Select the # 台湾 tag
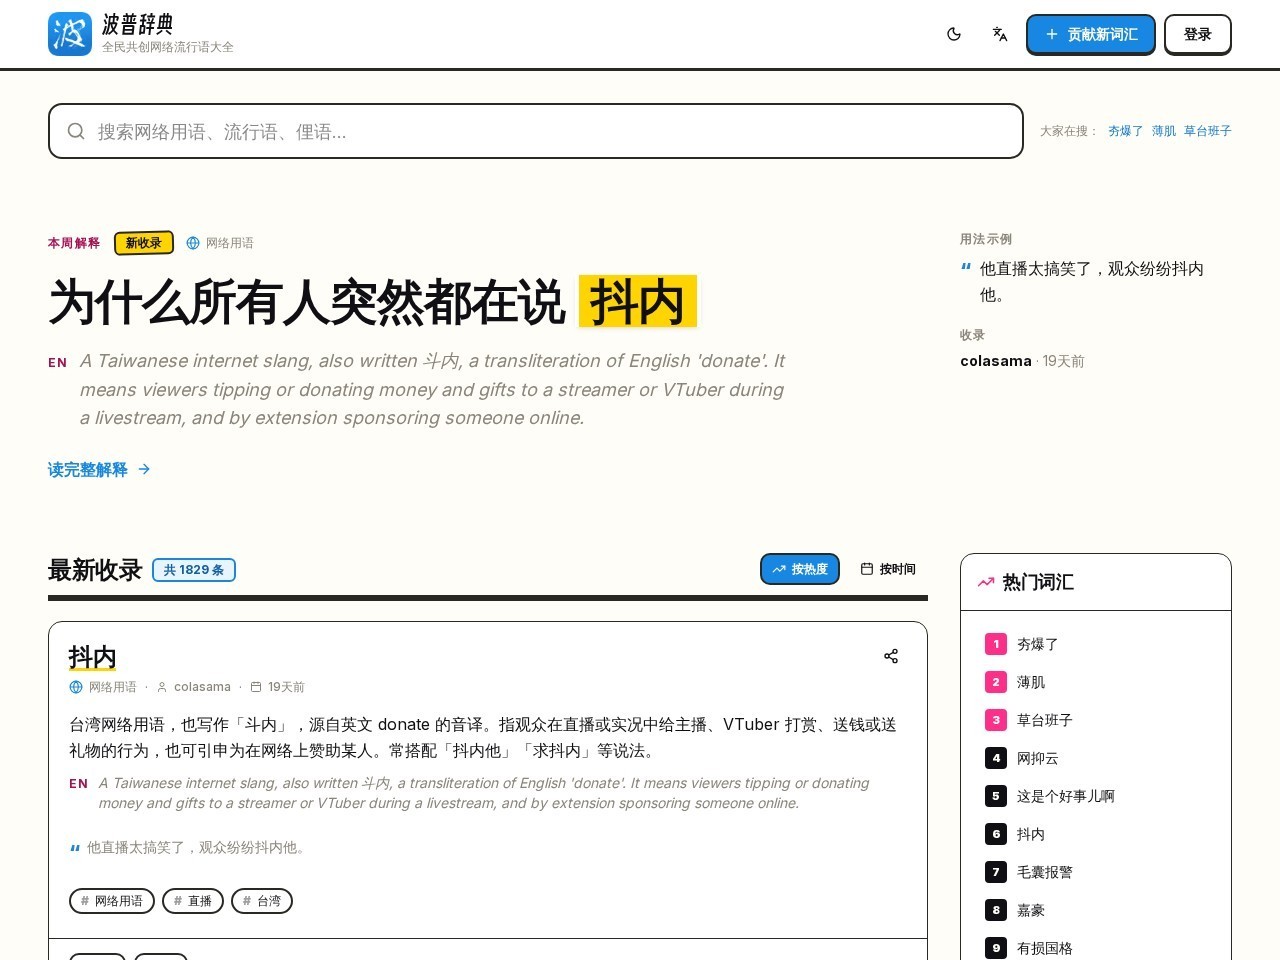 262,901
